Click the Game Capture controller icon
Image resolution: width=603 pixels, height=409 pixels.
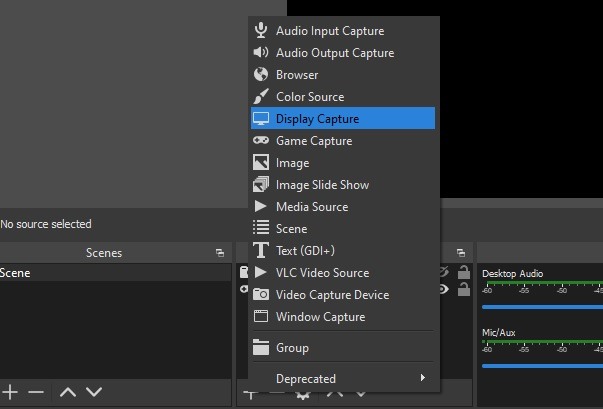tap(261, 141)
